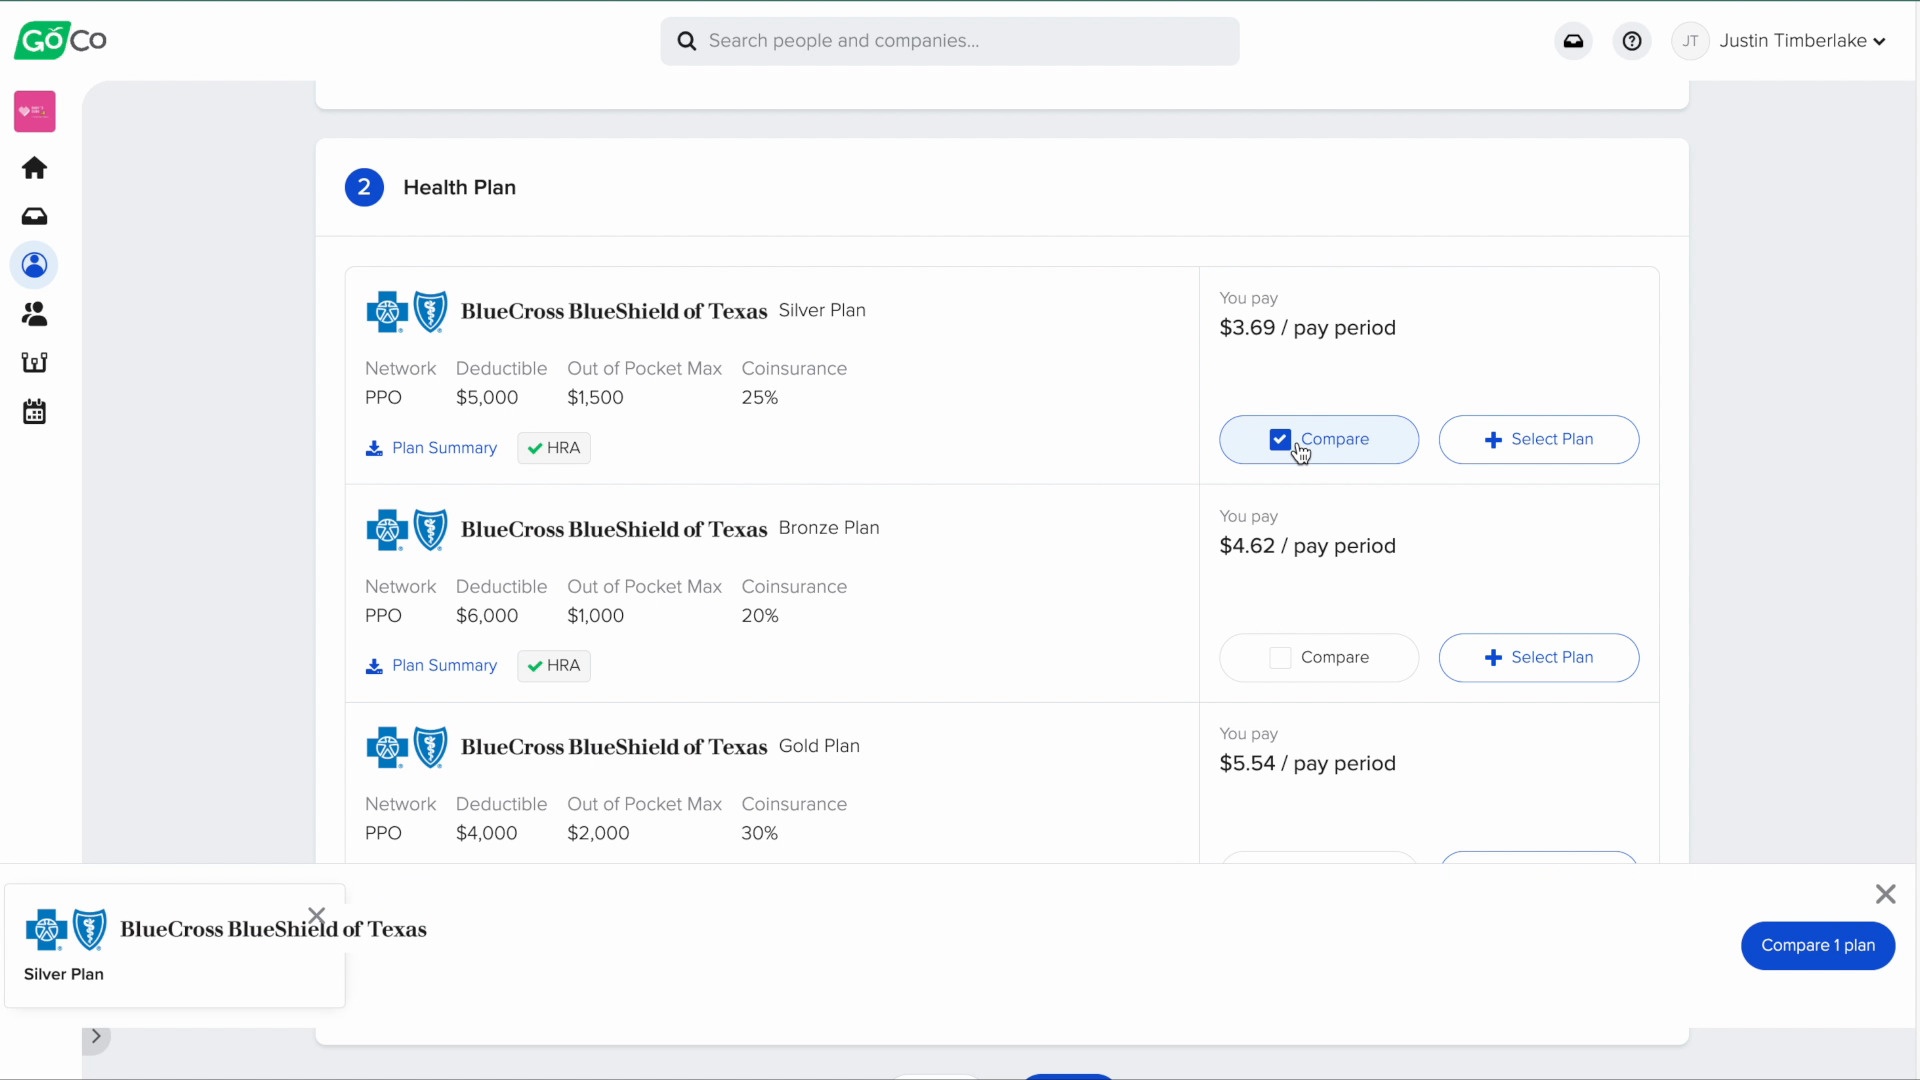This screenshot has width=1920, height=1080.
Task: Open the calendar sidebar icon
Action: pyautogui.click(x=34, y=411)
